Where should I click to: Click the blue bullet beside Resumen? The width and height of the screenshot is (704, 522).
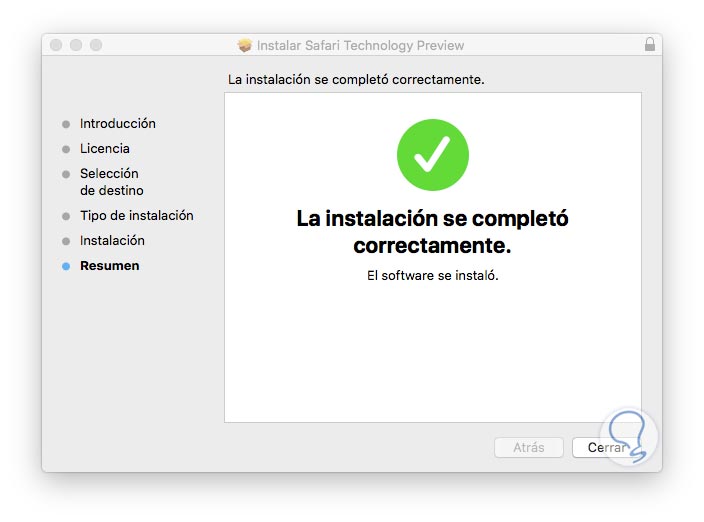(66, 266)
